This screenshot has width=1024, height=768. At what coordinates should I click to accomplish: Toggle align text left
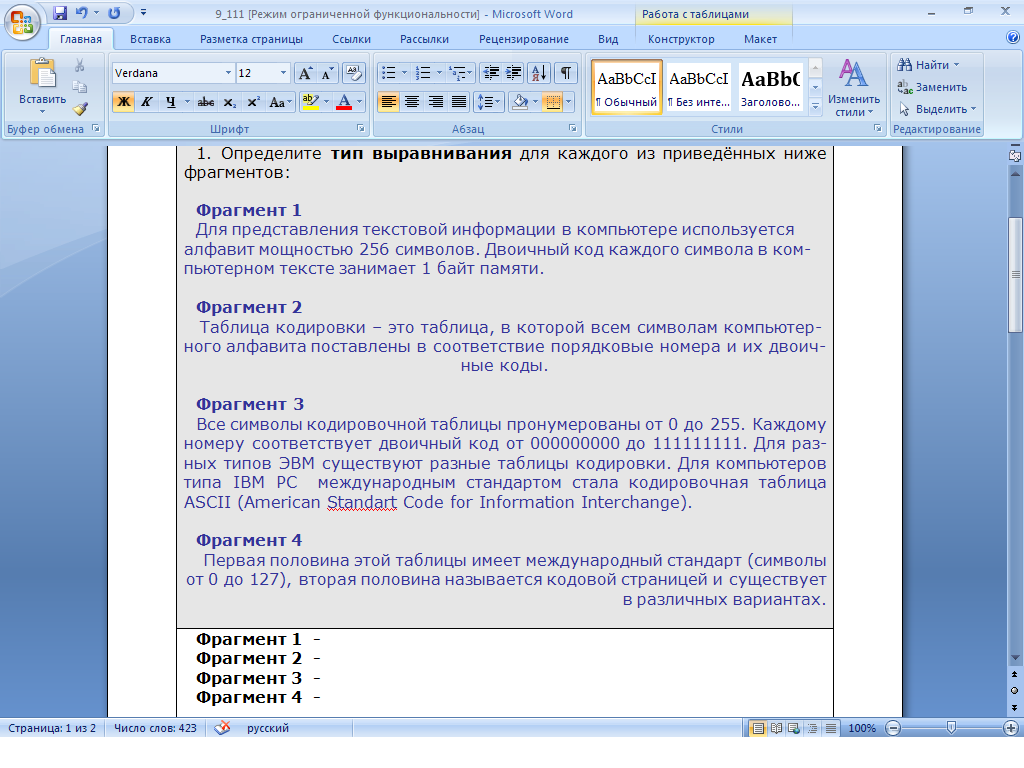389,102
